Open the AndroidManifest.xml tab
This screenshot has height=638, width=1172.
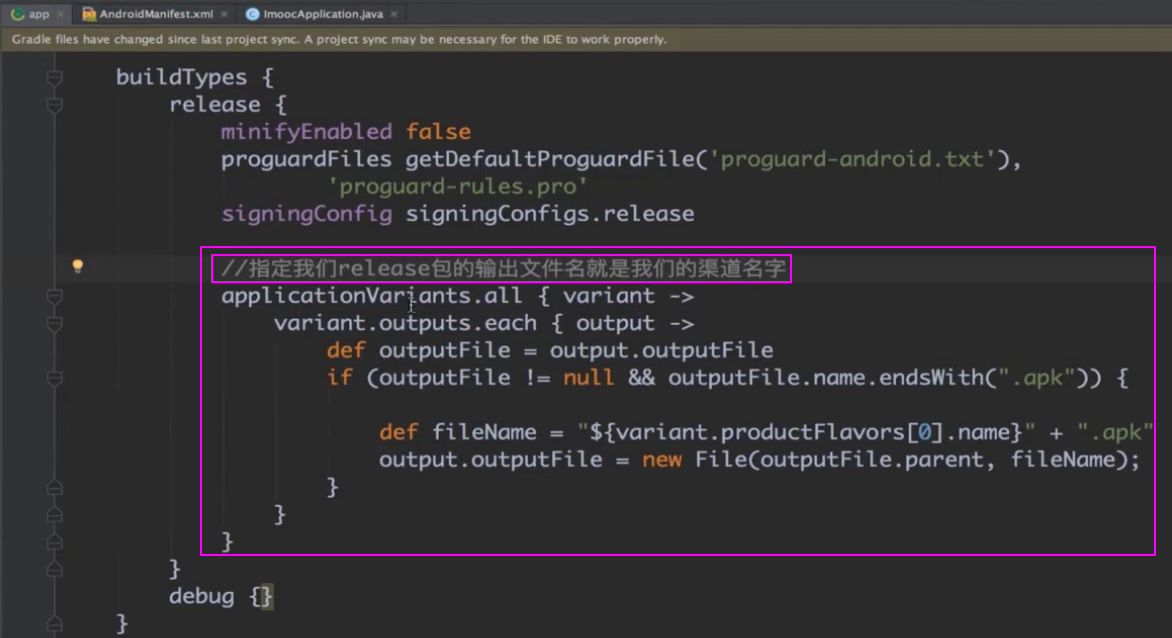(x=156, y=13)
